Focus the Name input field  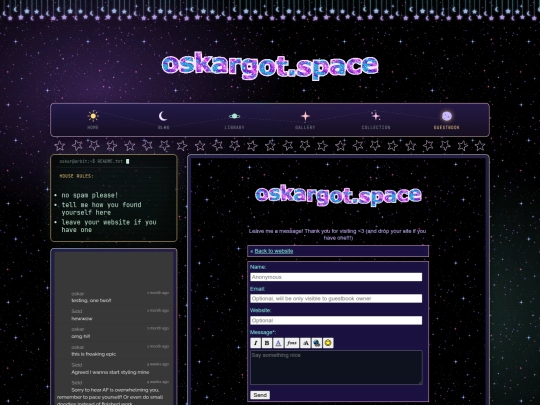coord(336,277)
